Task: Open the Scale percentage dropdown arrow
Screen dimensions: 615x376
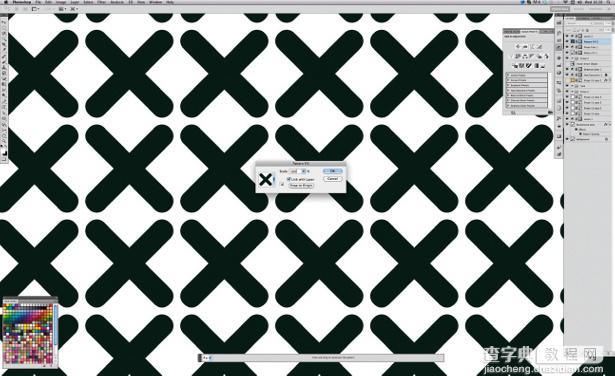Action: pyautogui.click(x=304, y=171)
